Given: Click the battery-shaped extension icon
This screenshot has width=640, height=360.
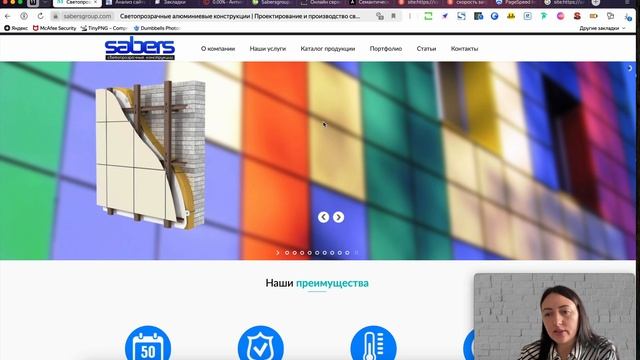Looking at the screenshot, I should point(593,16).
